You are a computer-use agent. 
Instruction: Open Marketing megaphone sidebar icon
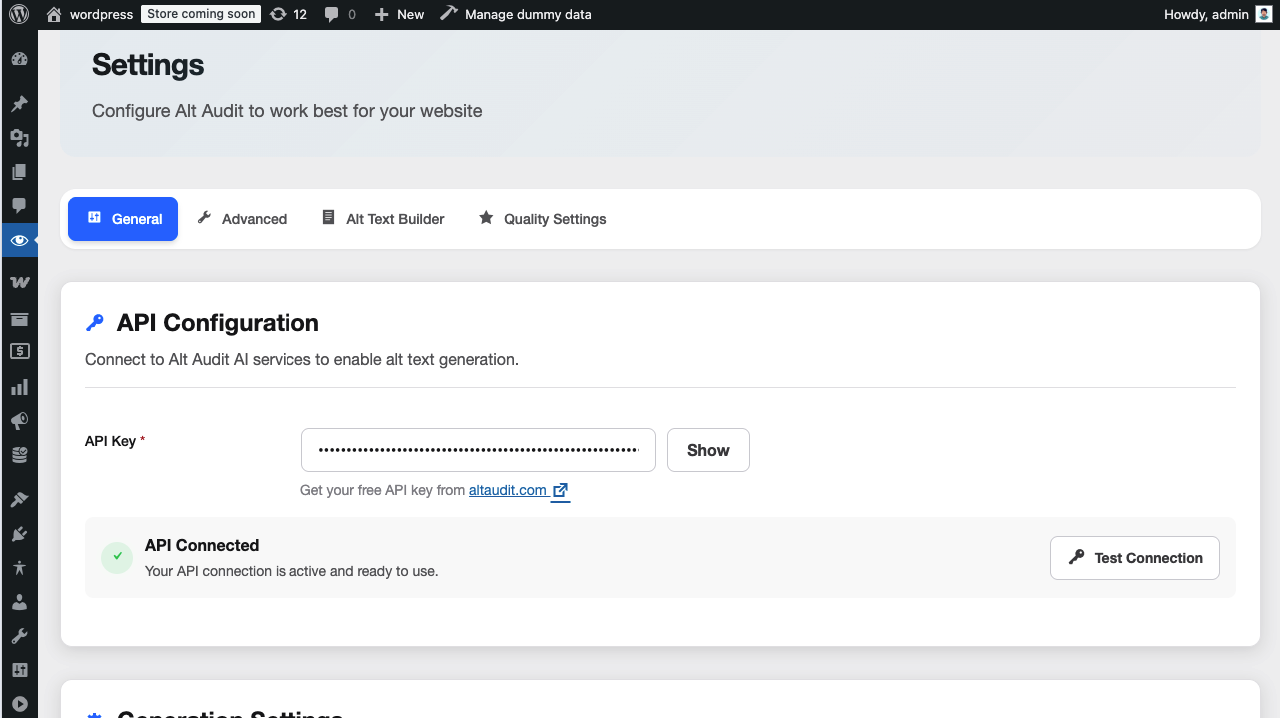(19, 421)
